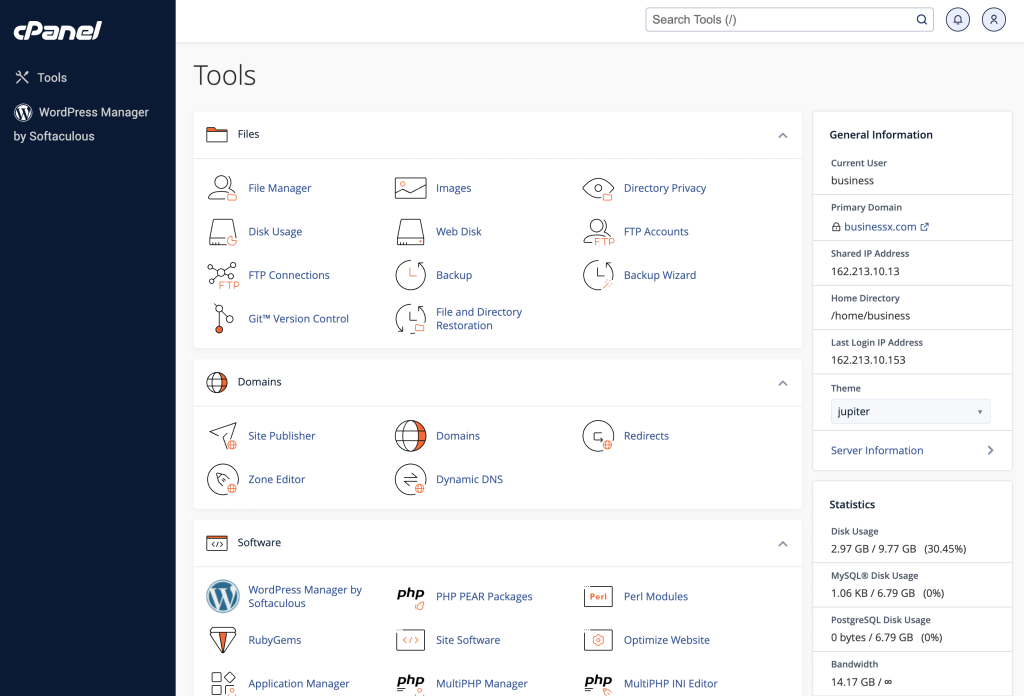Open the Directory Privacy link
The width and height of the screenshot is (1024, 696).
[x=664, y=188]
